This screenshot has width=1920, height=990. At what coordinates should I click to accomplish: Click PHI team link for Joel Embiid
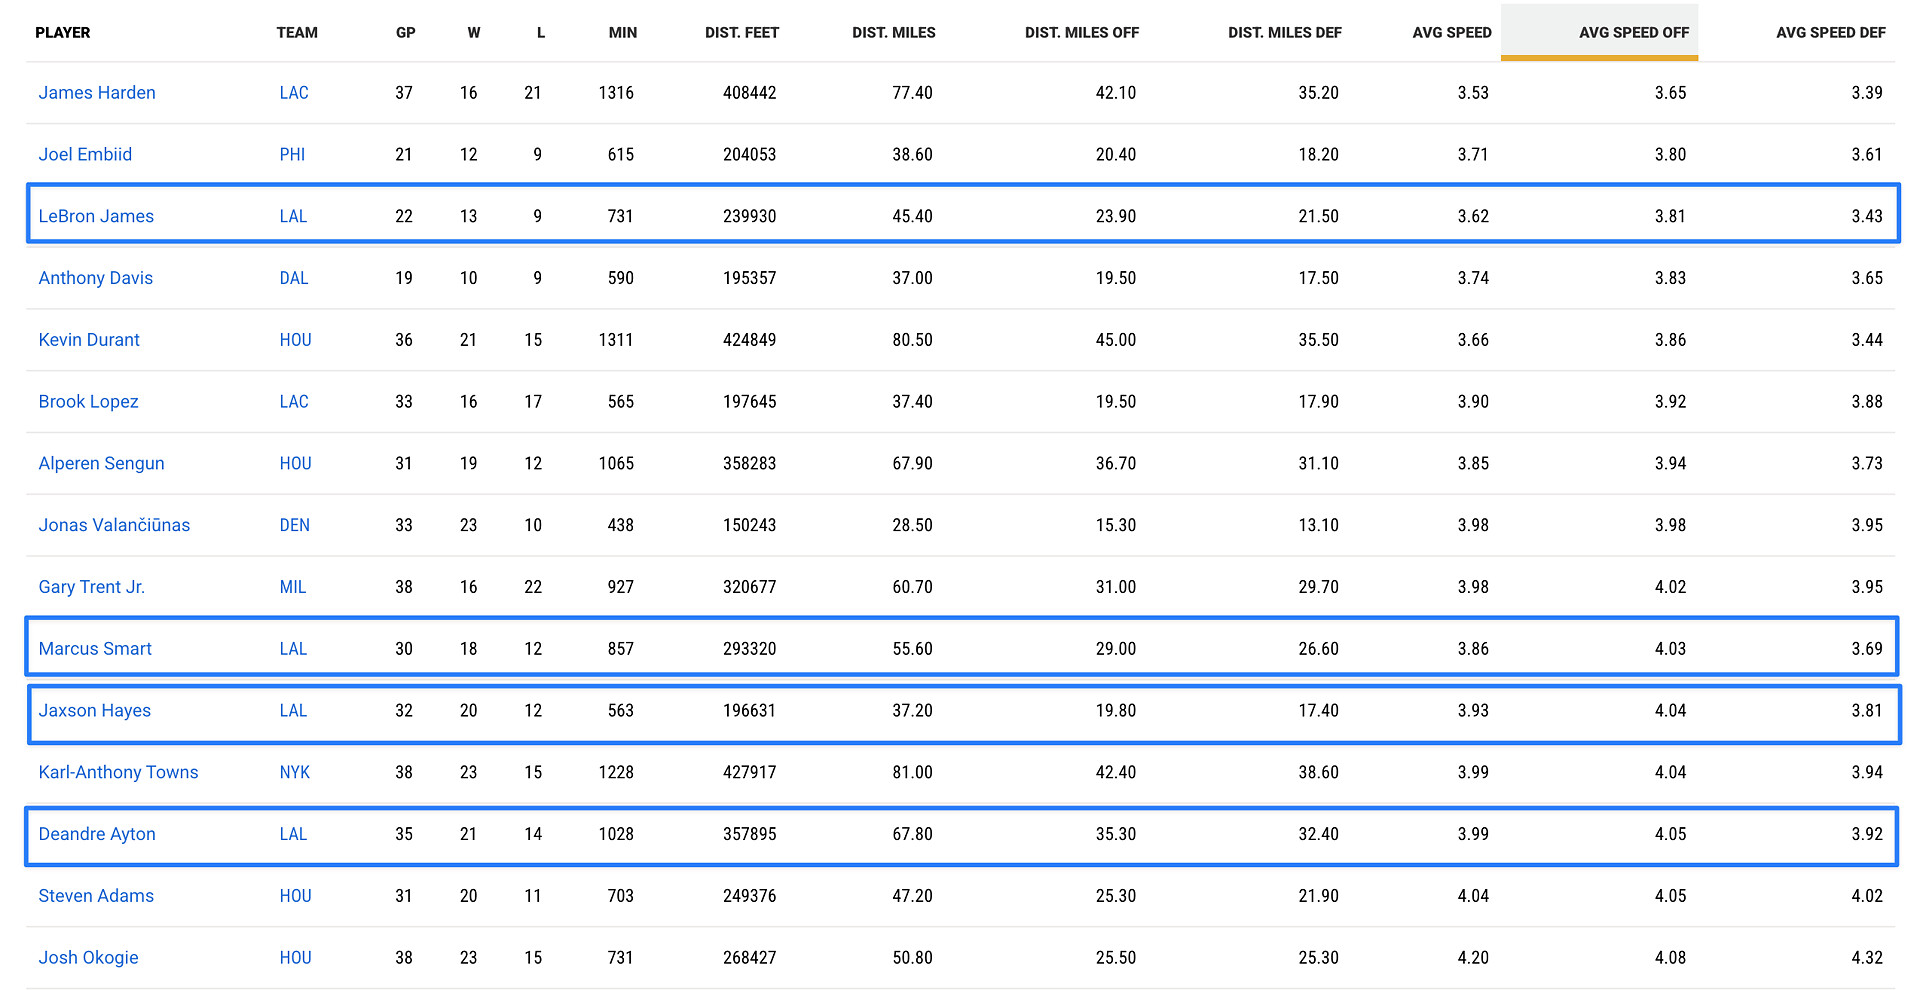point(292,155)
